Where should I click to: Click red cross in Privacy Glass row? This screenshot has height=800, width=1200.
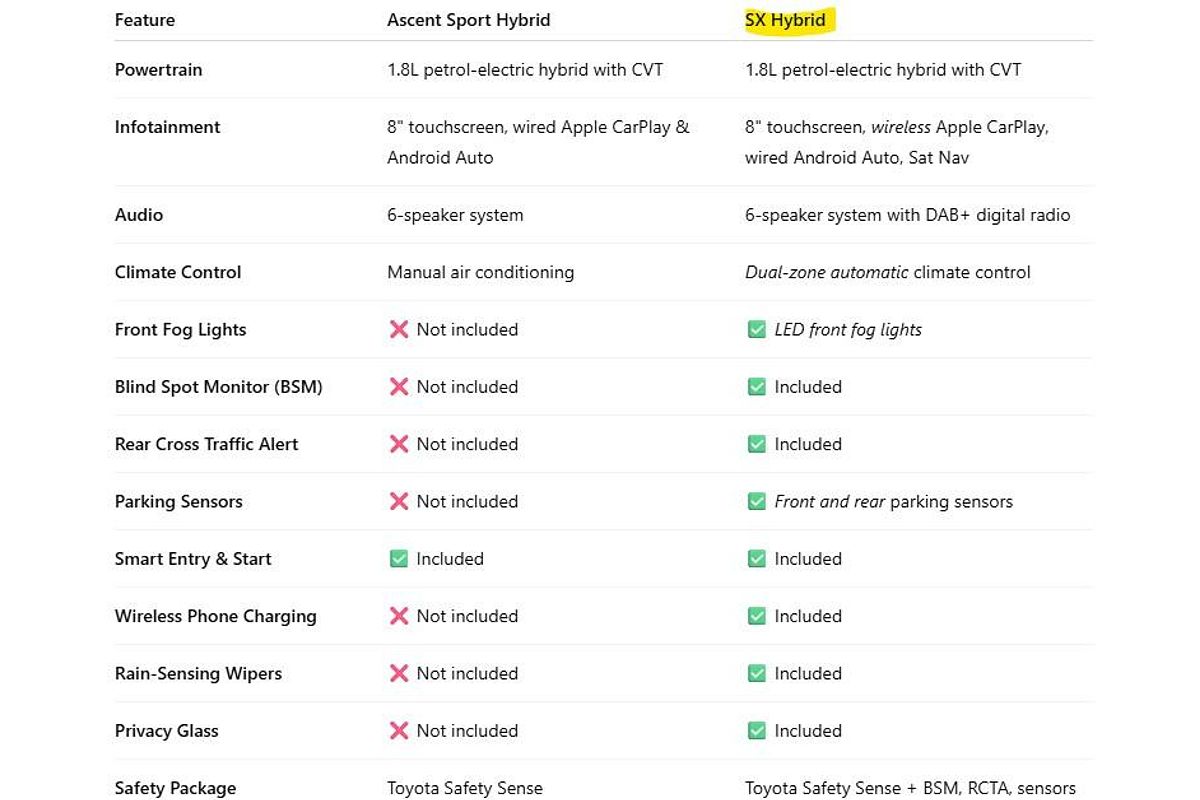point(398,731)
